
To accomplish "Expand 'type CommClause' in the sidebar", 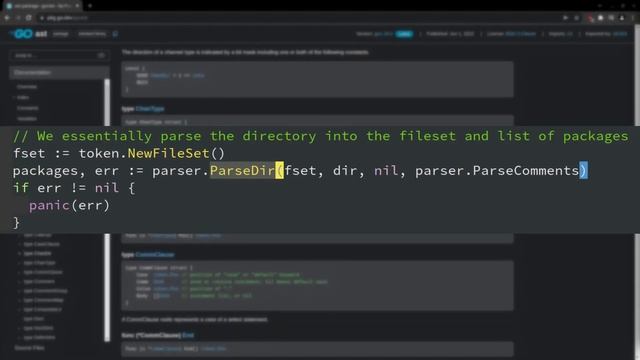I will tap(41, 272).
